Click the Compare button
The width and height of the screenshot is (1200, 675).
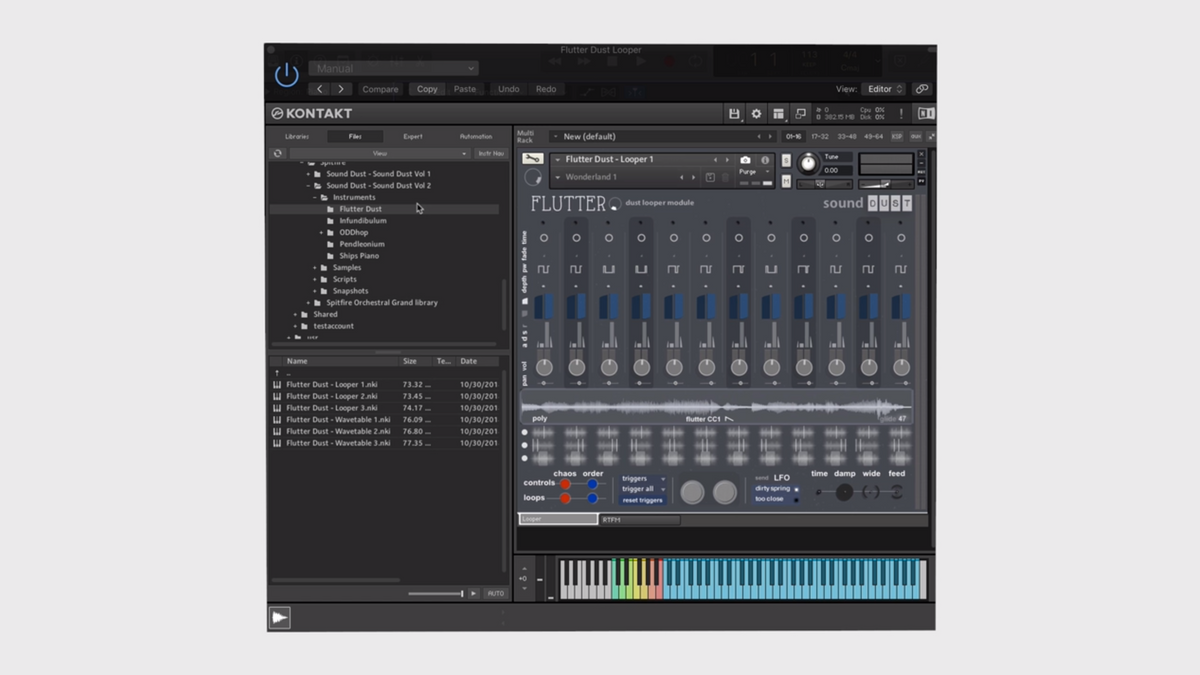pos(380,89)
